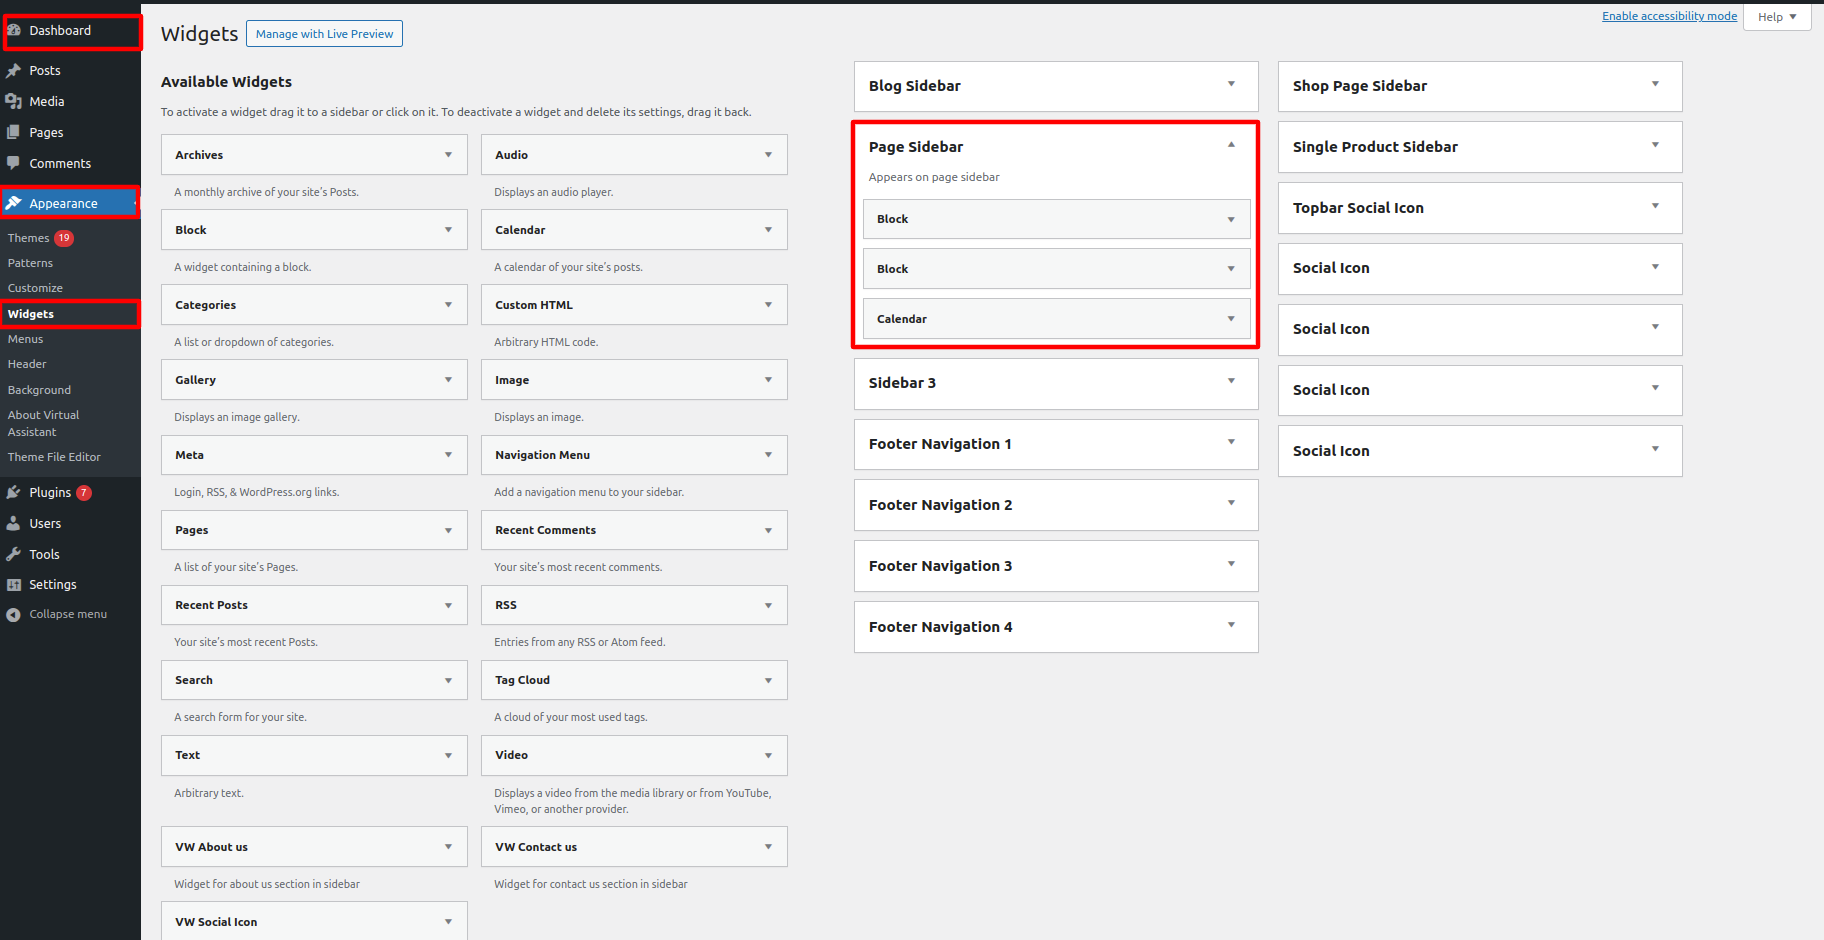Viewport: 1824px width, 940px height.
Task: Click the Settings sliders icon
Action: 14,585
